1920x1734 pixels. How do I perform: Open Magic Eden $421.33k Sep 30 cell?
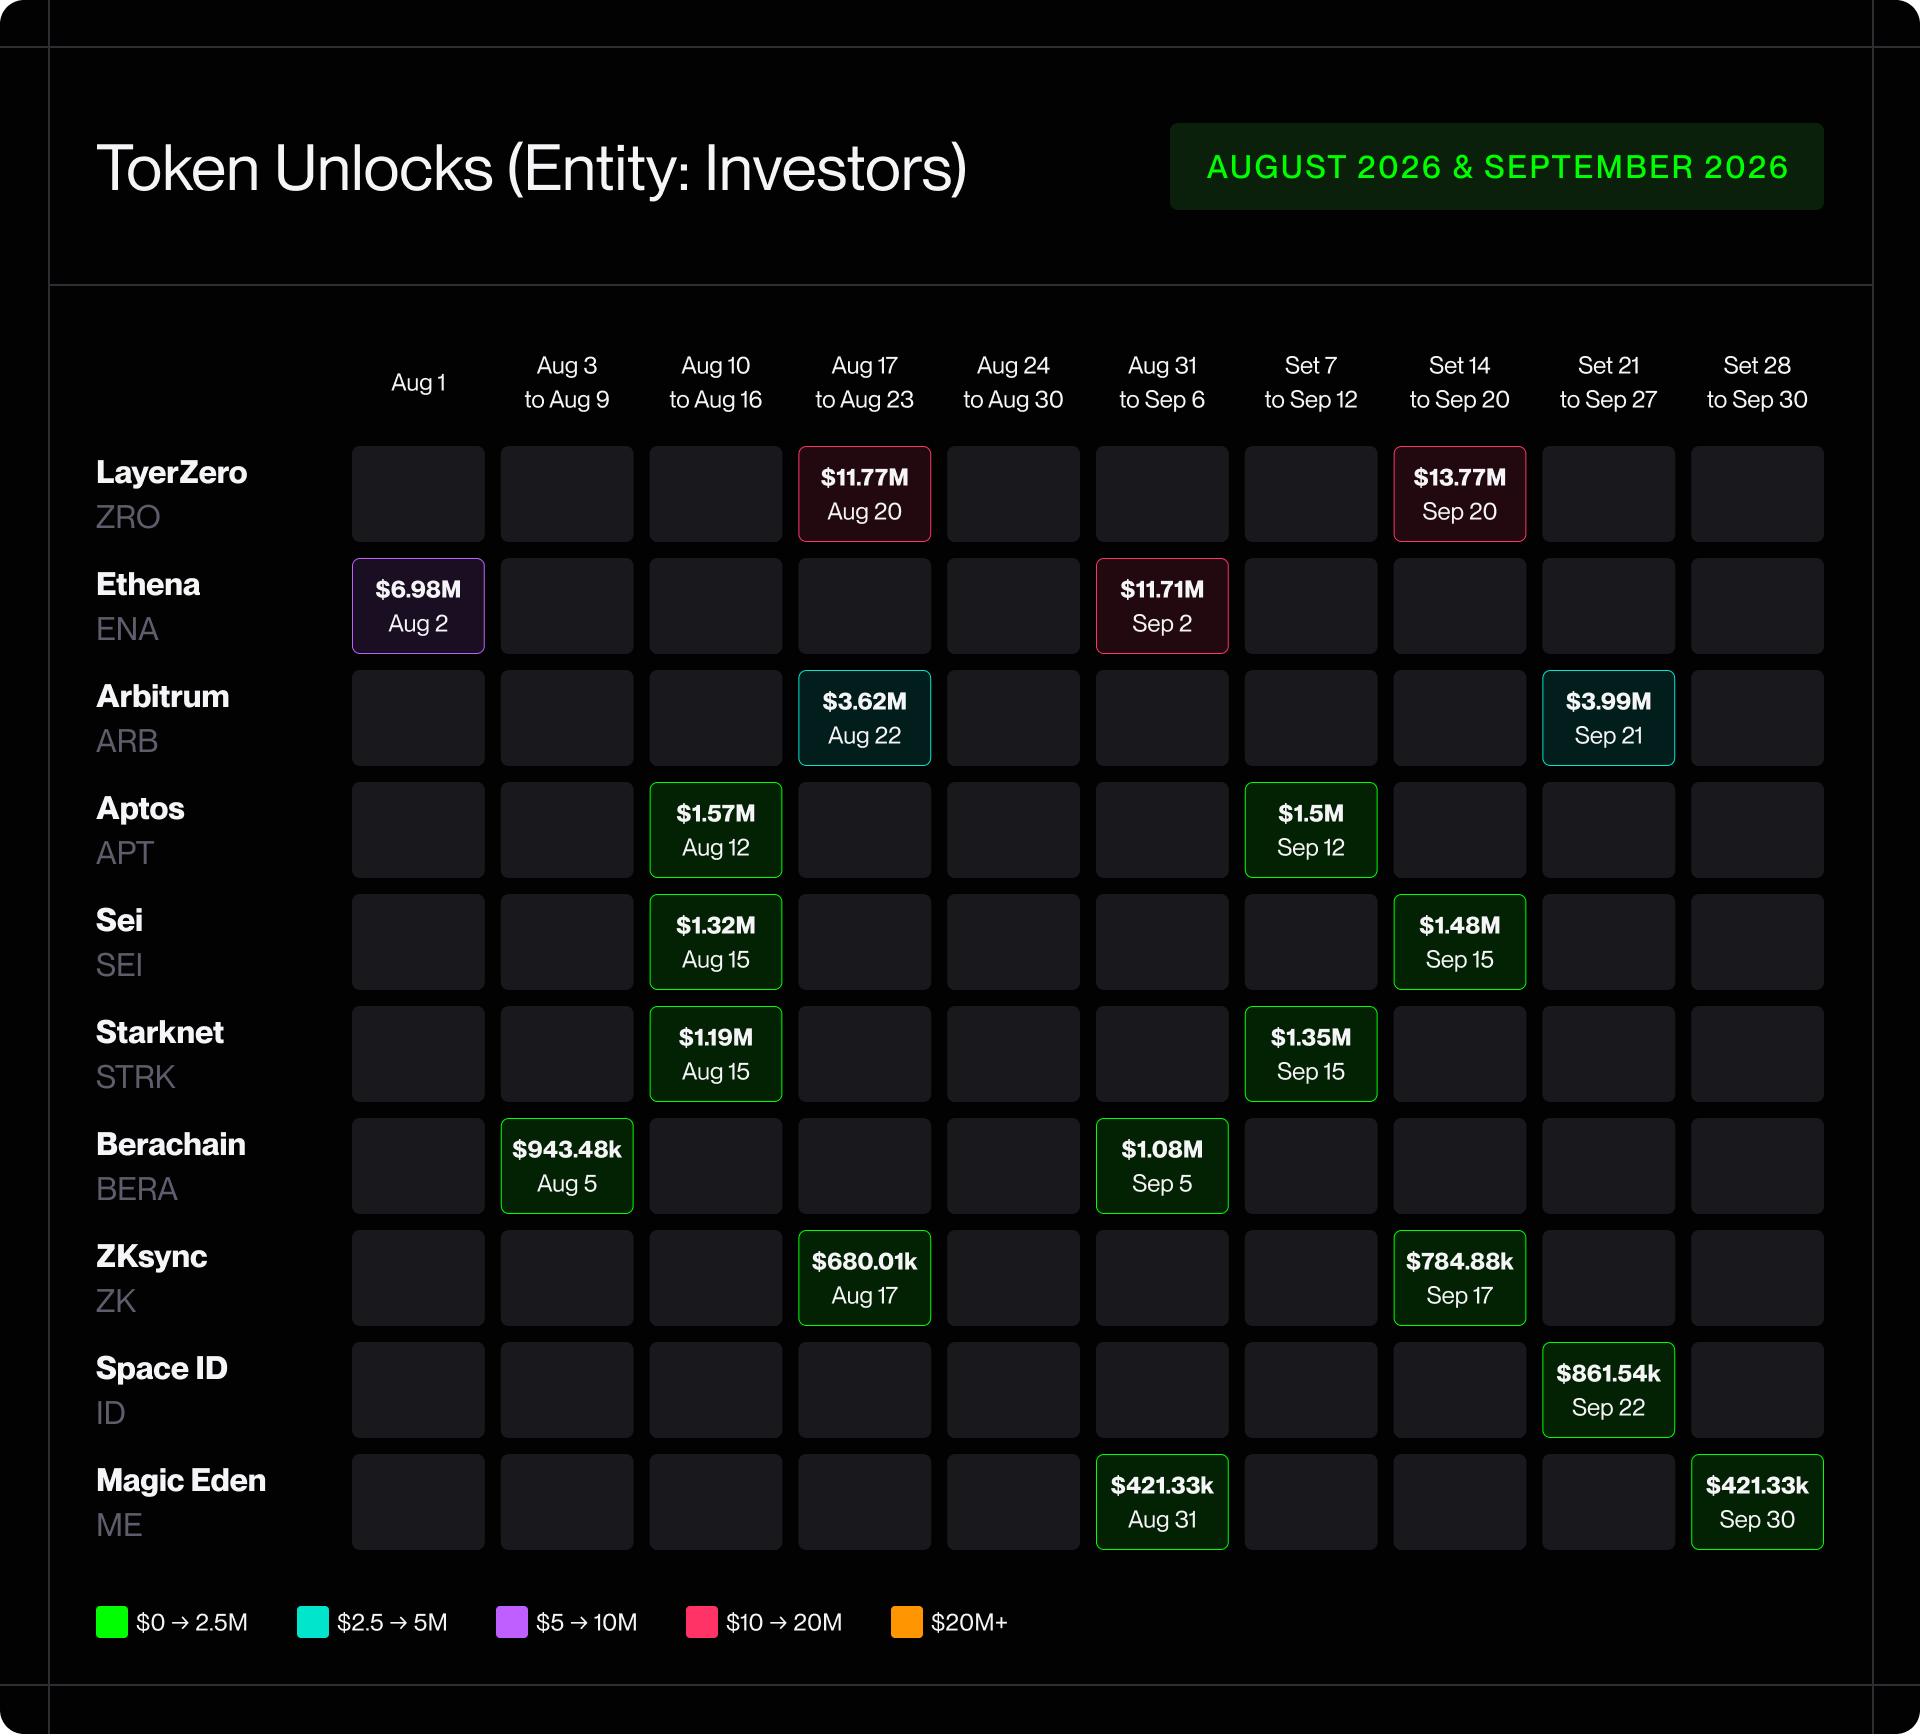click(x=1757, y=1502)
